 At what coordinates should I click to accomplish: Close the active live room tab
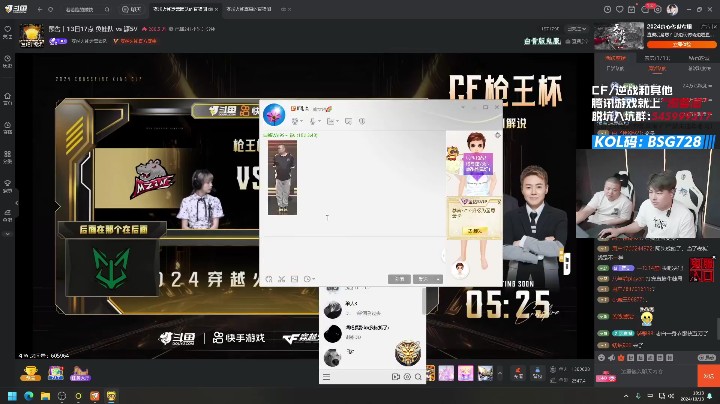tap(216, 9)
